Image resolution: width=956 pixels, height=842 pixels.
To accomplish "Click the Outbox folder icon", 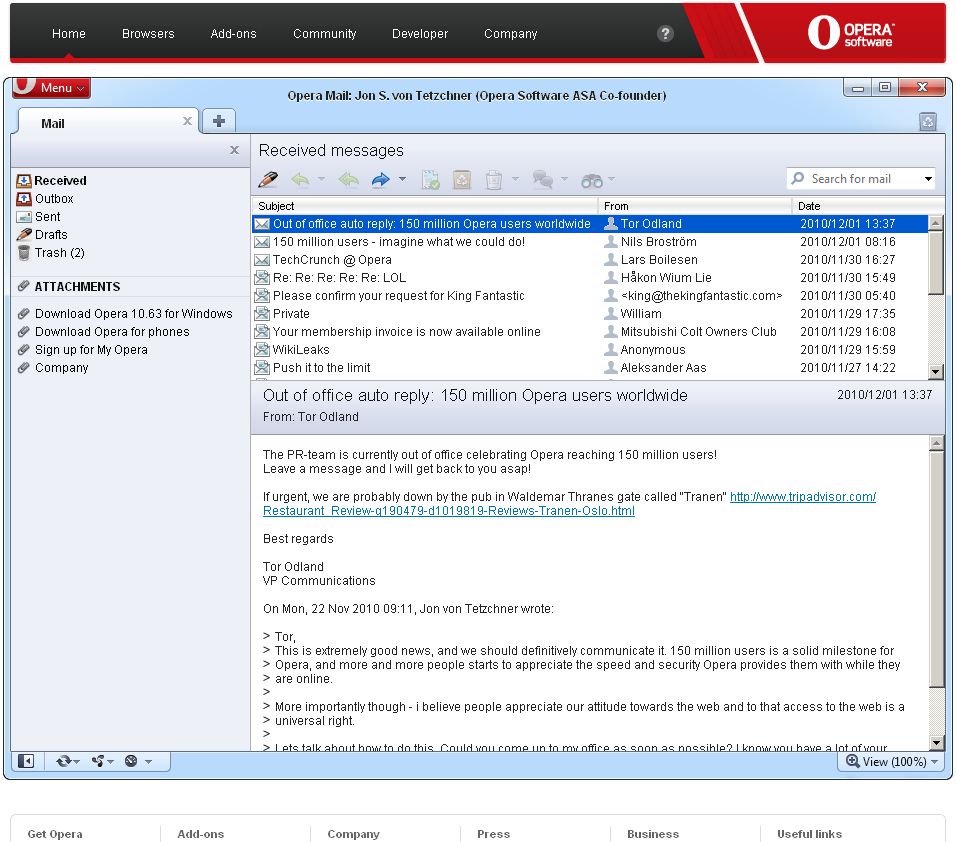I will pos(24,199).
